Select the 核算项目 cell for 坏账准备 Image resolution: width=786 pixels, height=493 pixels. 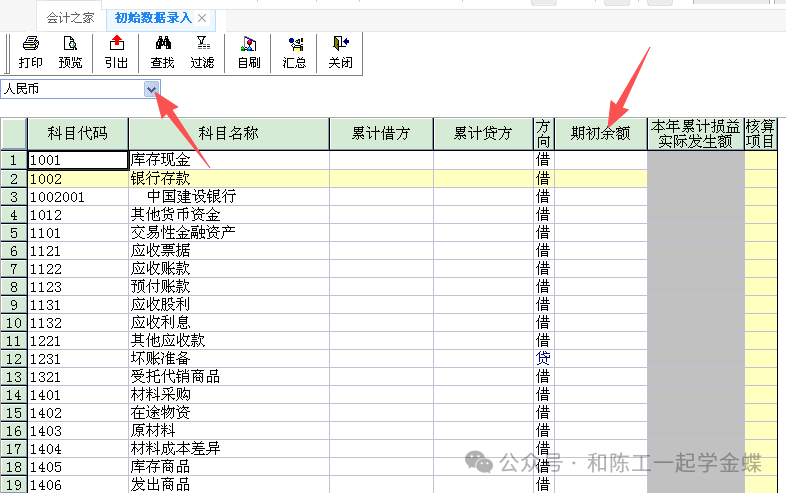click(x=760, y=358)
